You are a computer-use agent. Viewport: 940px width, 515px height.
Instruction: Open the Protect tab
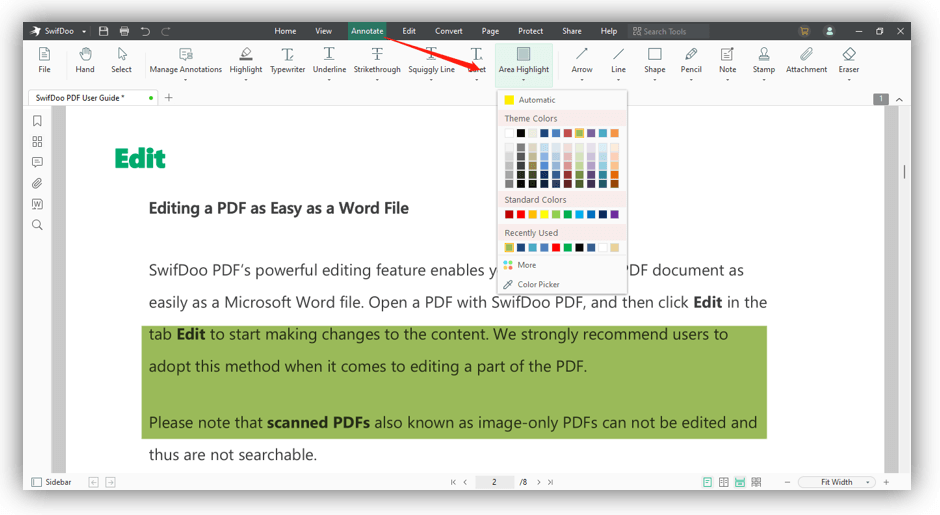tap(531, 31)
